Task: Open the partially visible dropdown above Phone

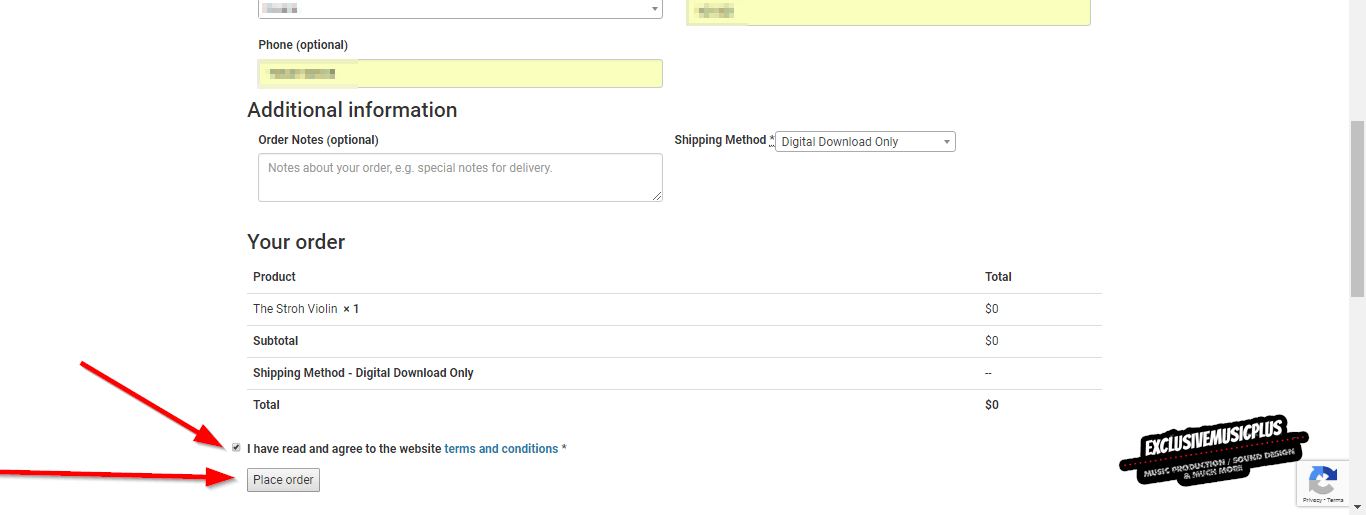Action: click(460, 9)
